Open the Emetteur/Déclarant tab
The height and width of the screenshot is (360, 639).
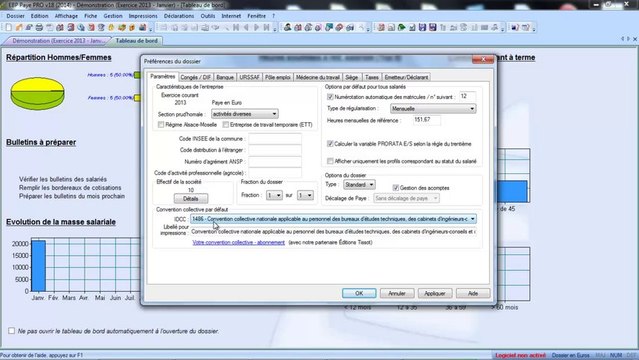coord(406,77)
